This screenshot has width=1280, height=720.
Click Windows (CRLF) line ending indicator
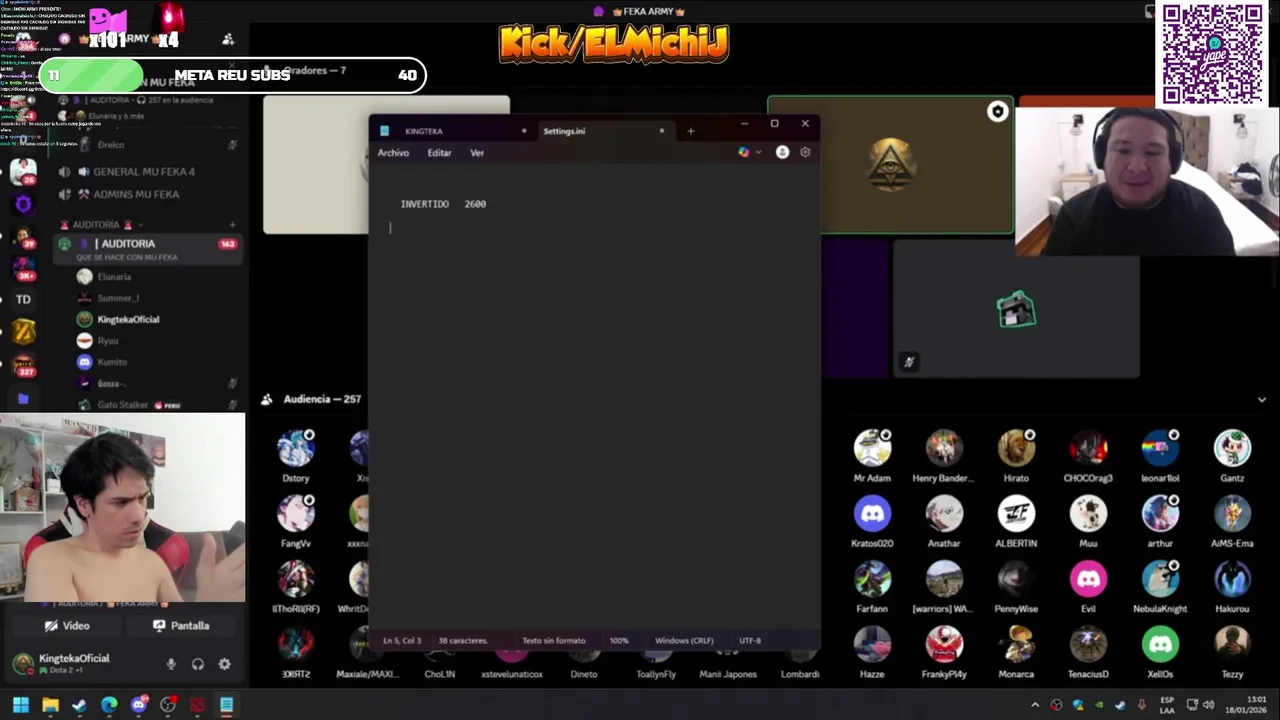click(684, 641)
